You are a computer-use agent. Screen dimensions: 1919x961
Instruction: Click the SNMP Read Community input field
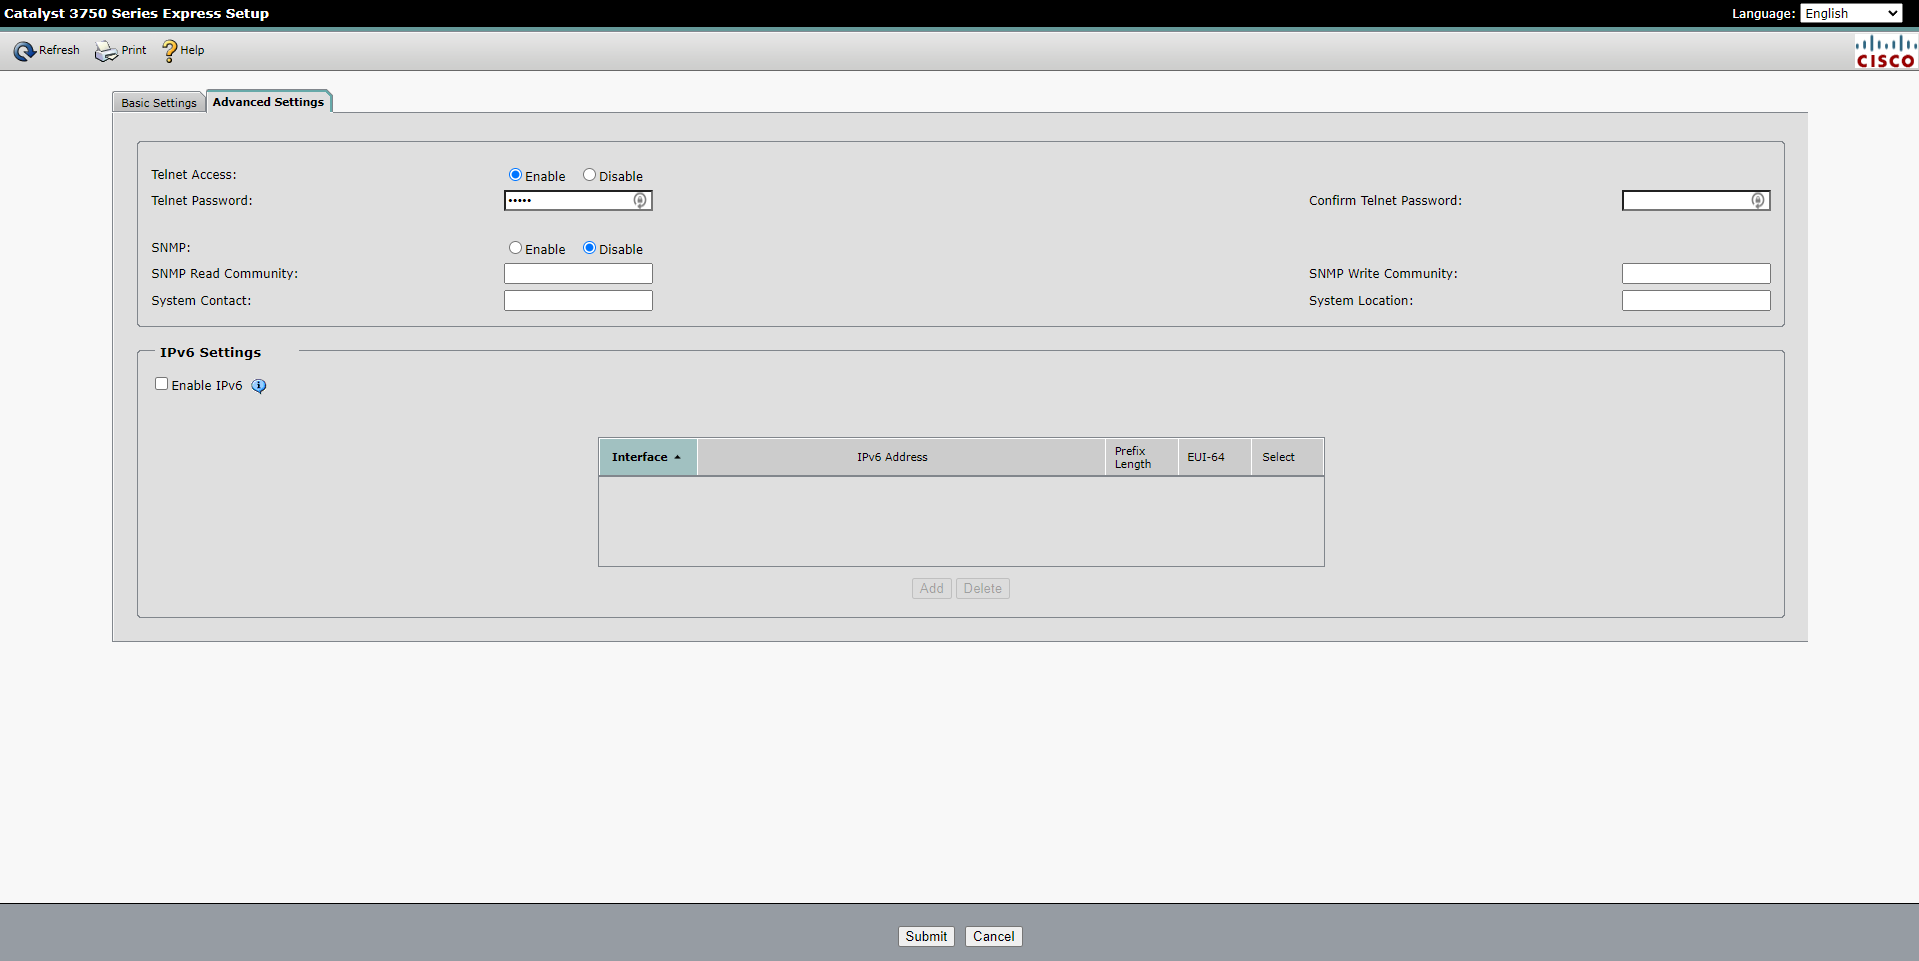click(578, 274)
